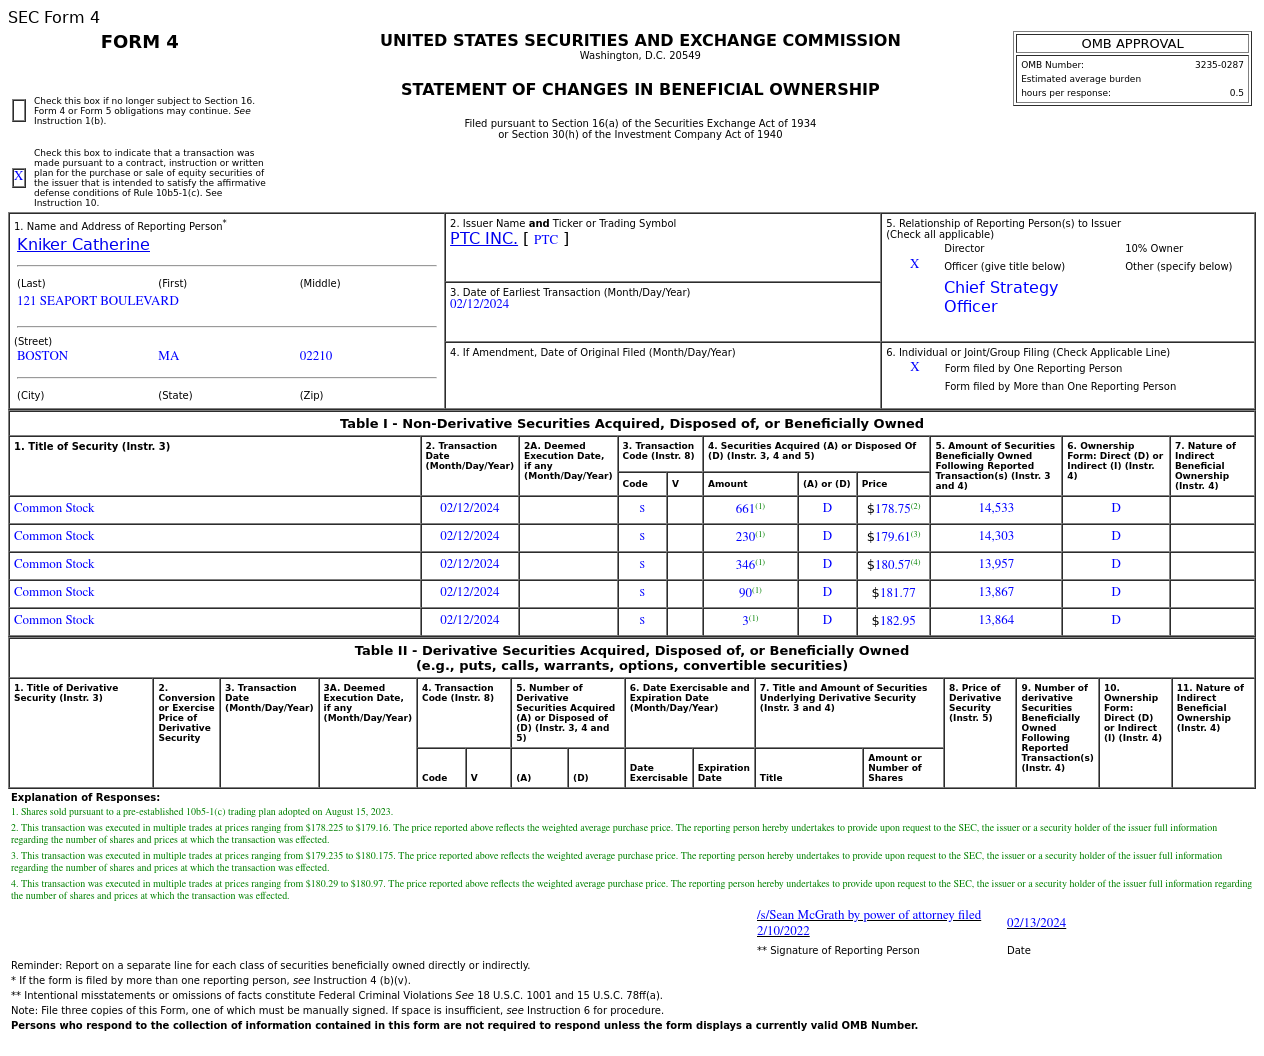Click the street address 121 SEAPORT BOULEVARD
The height and width of the screenshot is (1056, 1264).
pyautogui.click(x=98, y=301)
